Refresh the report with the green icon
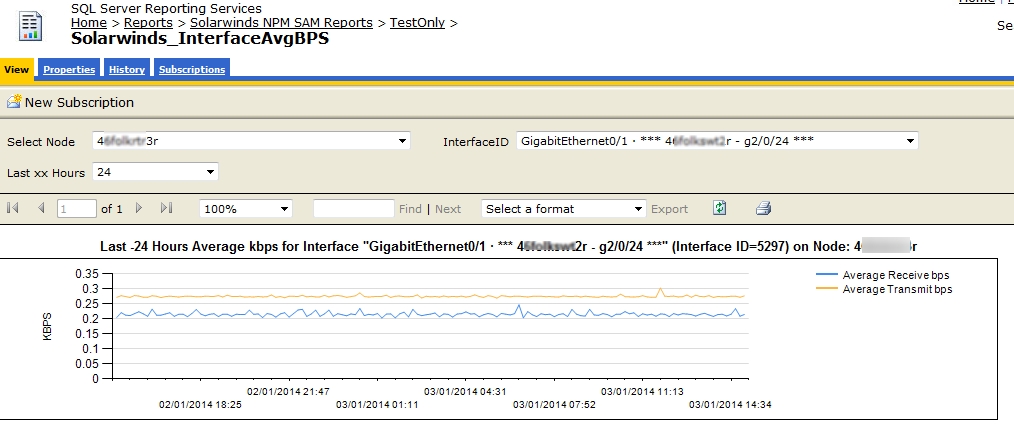This screenshot has width=1014, height=436. (x=720, y=208)
